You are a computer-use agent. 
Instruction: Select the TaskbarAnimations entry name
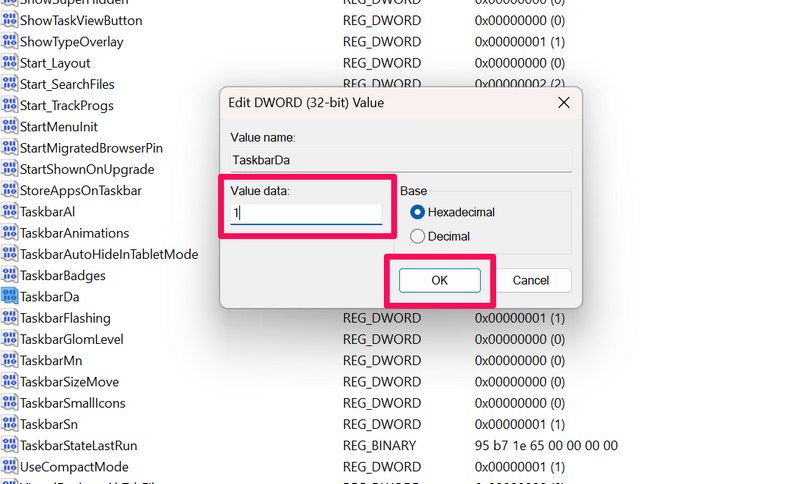[x=74, y=233]
